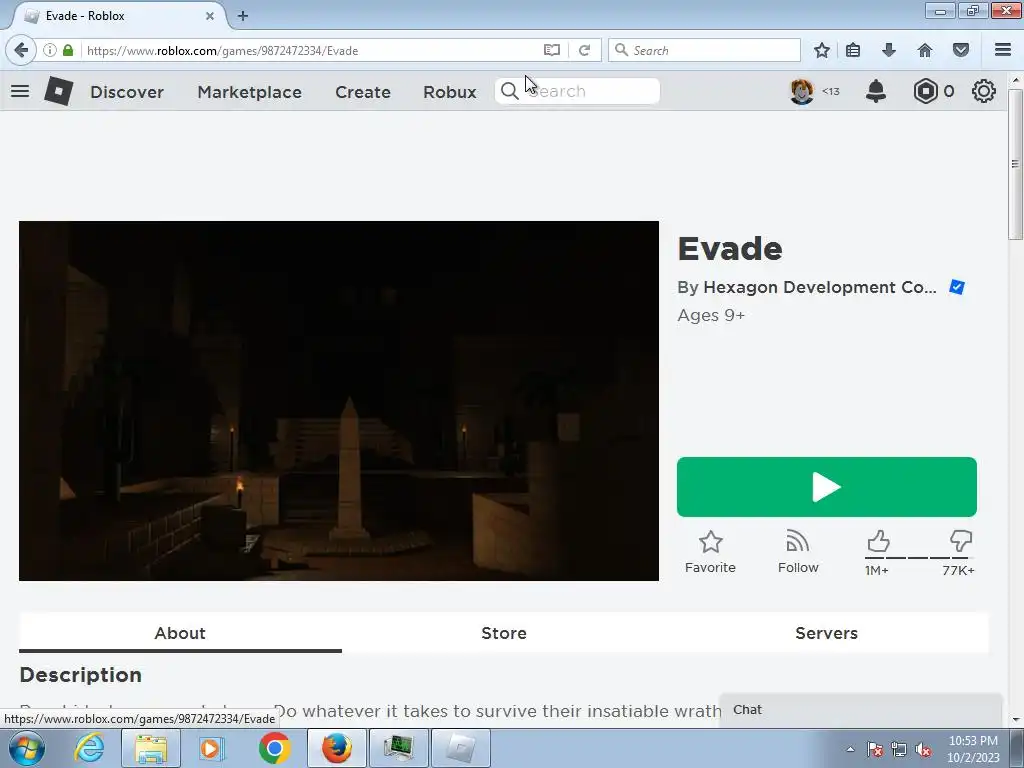
Task: Show Firefox bookmarks list icon
Action: pyautogui.click(x=853, y=50)
